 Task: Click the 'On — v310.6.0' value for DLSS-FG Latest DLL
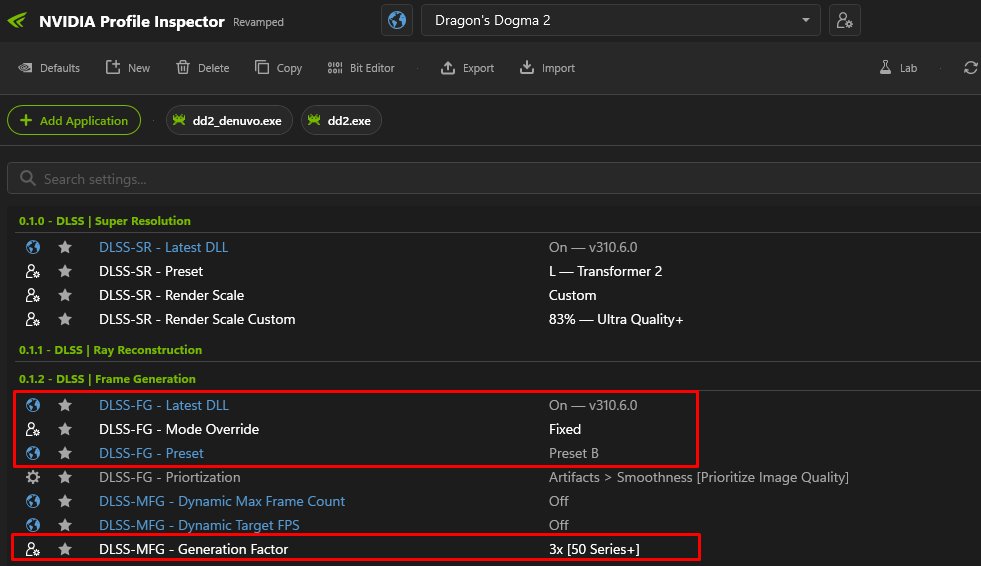click(593, 405)
